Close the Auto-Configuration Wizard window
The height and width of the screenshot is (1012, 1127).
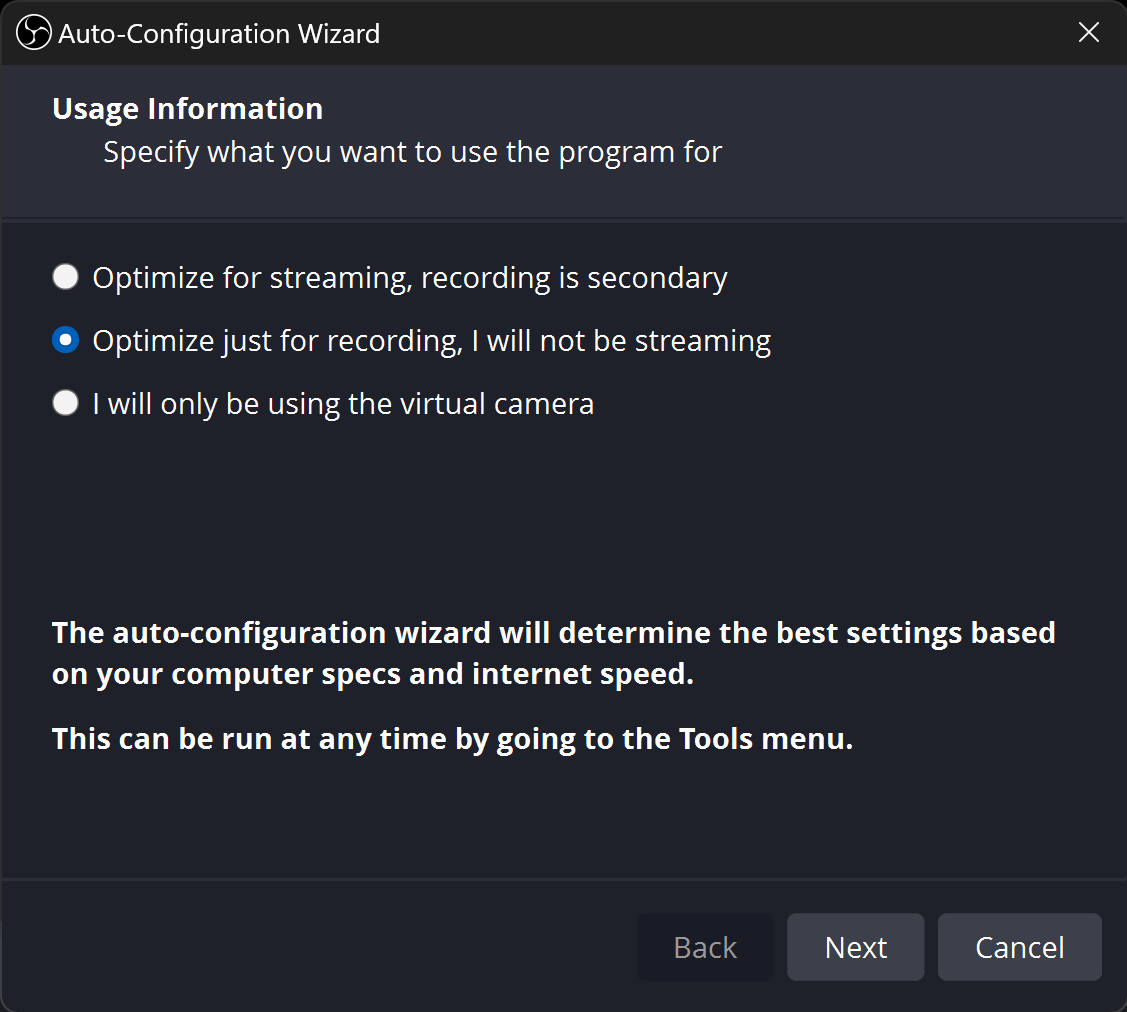click(1089, 33)
